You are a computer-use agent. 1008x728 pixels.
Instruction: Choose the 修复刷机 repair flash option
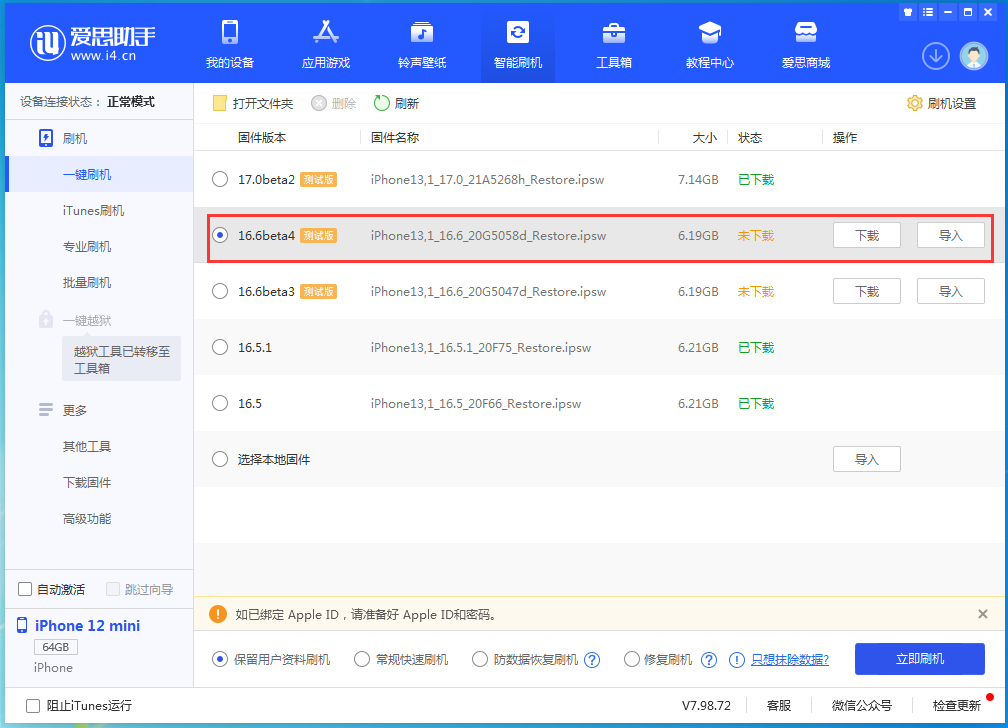coord(632,659)
